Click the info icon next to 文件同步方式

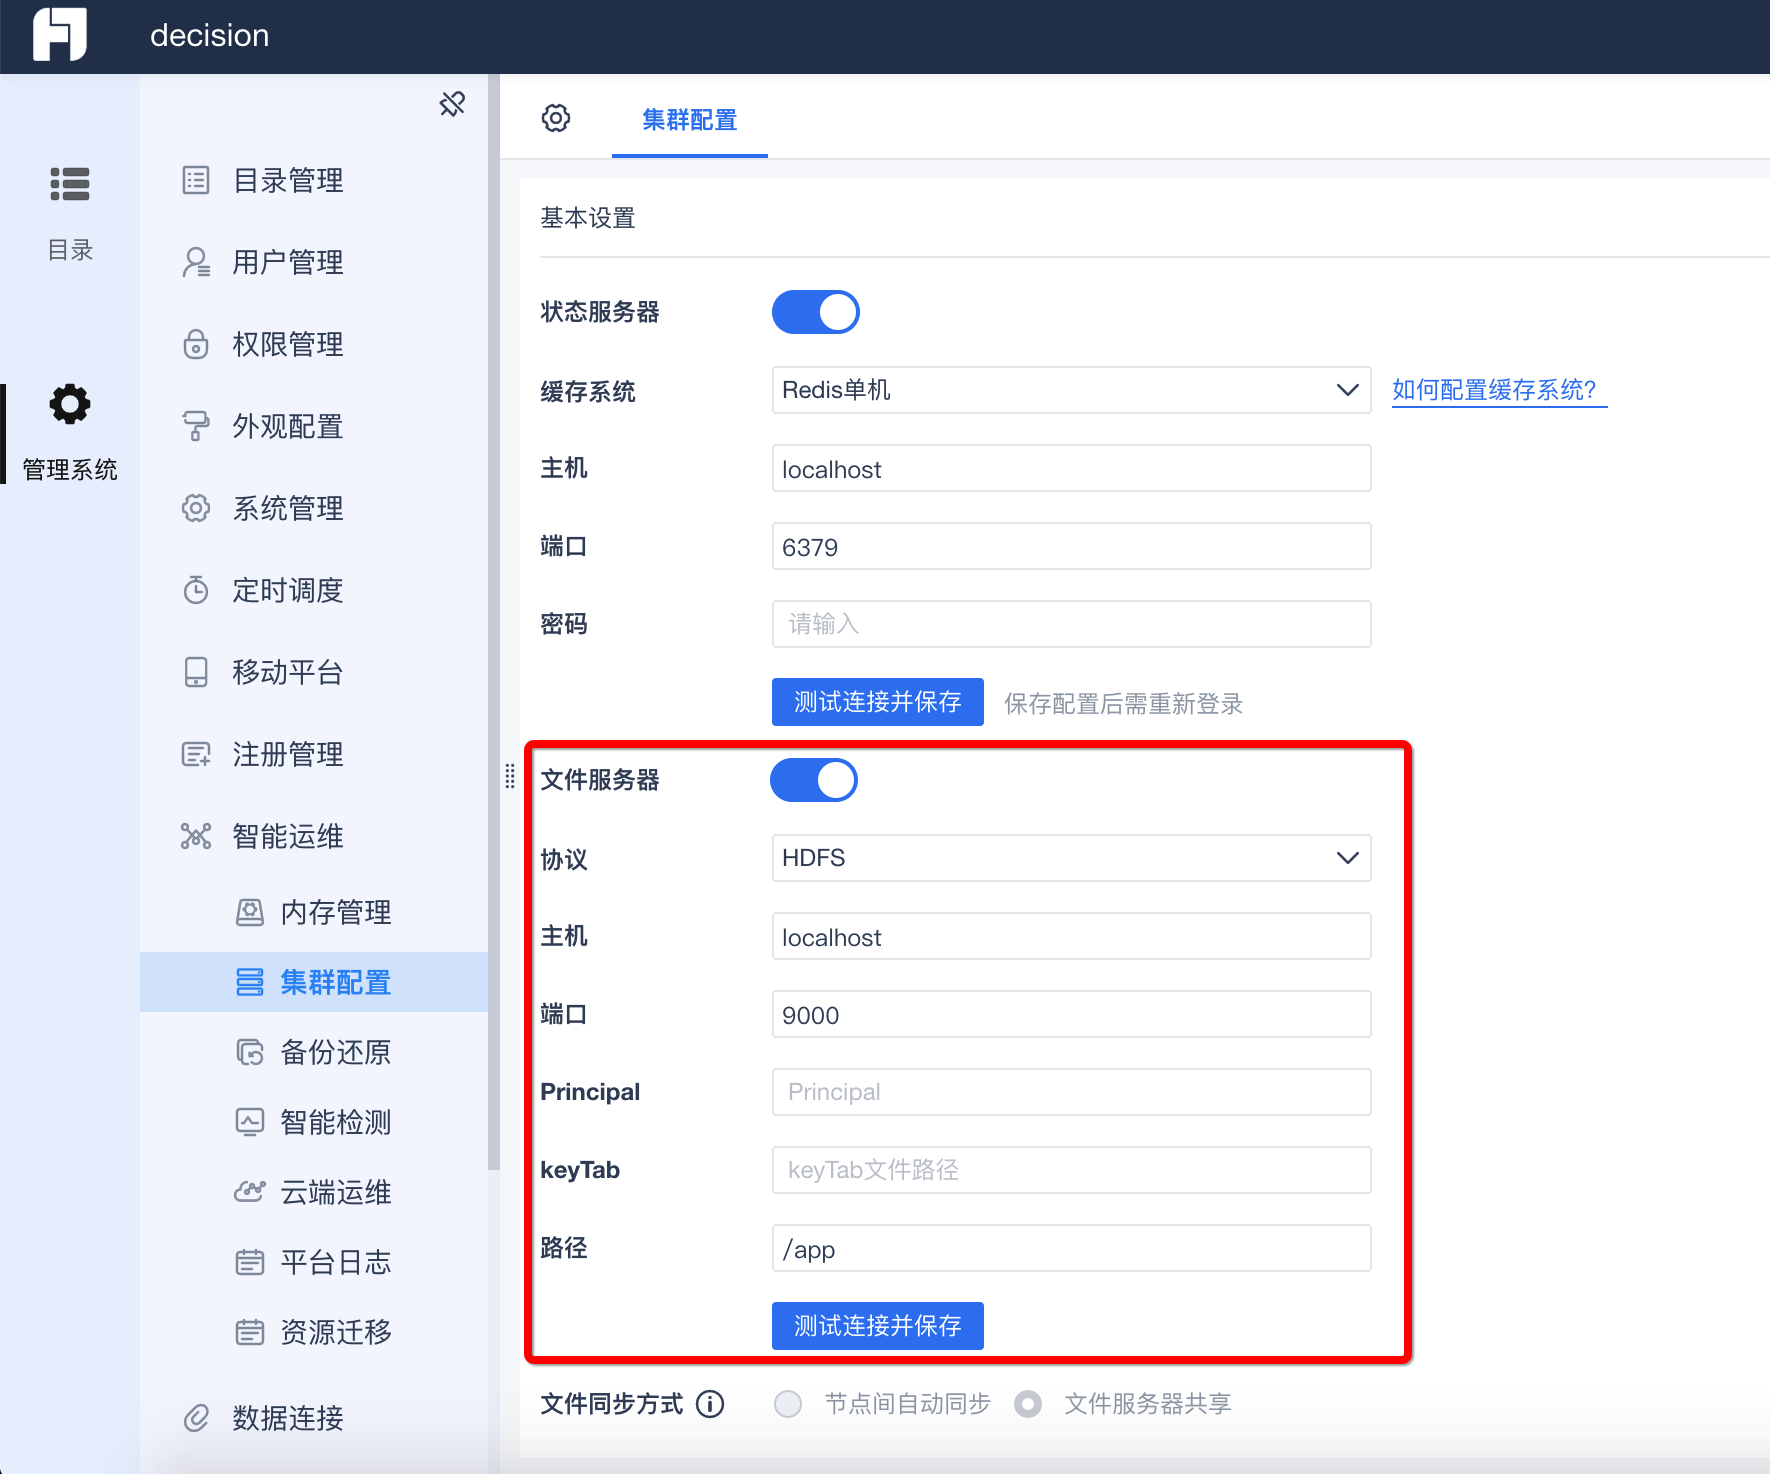click(x=710, y=1404)
